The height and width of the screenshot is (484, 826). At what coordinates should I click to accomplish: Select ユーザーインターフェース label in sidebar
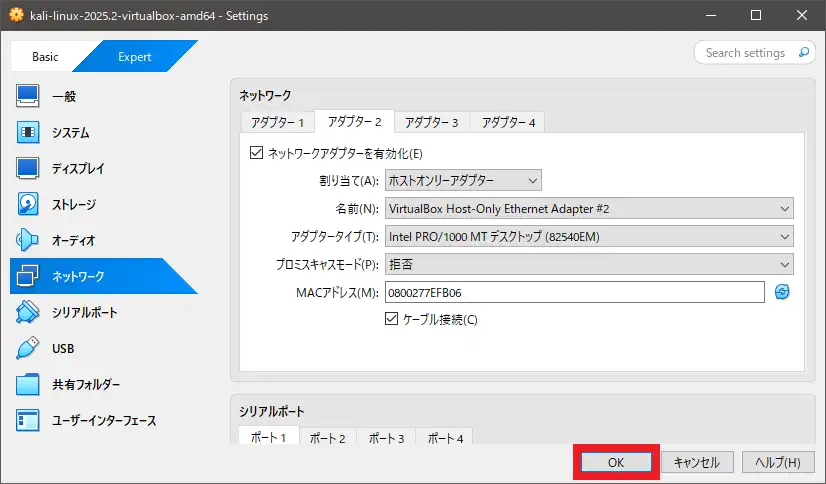(104, 420)
